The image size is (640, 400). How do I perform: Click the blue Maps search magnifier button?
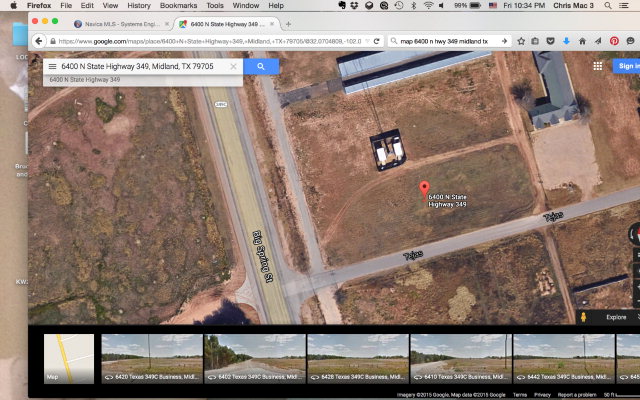click(x=261, y=67)
